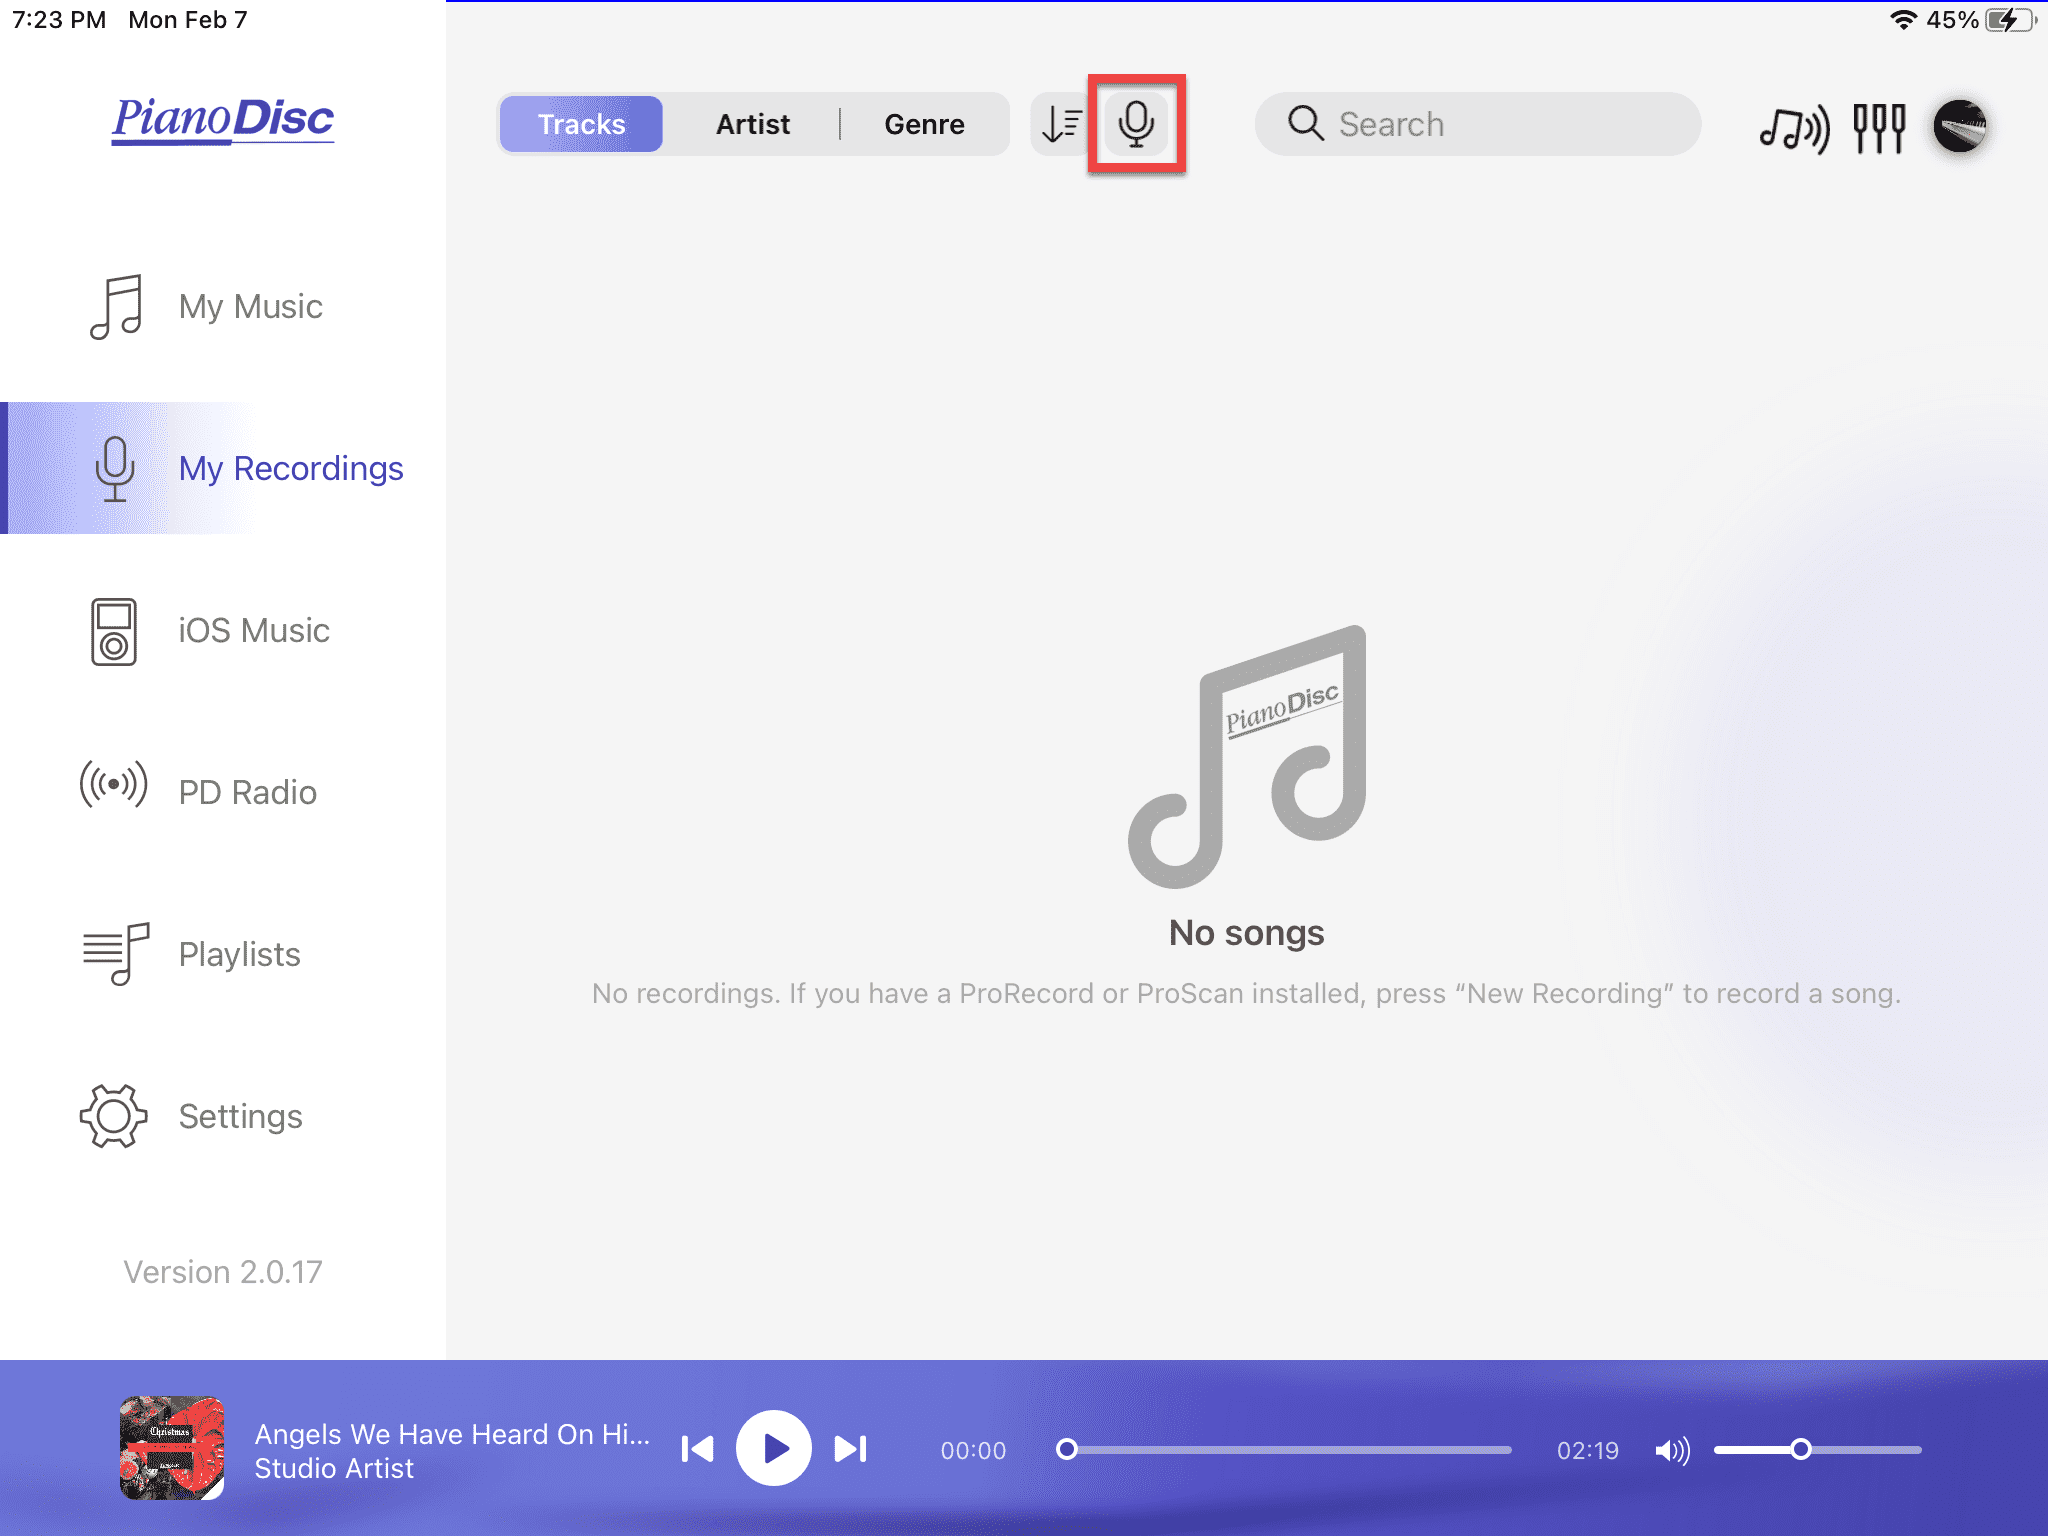The width and height of the screenshot is (2048, 1536).
Task: Play the current song
Action: (773, 1448)
